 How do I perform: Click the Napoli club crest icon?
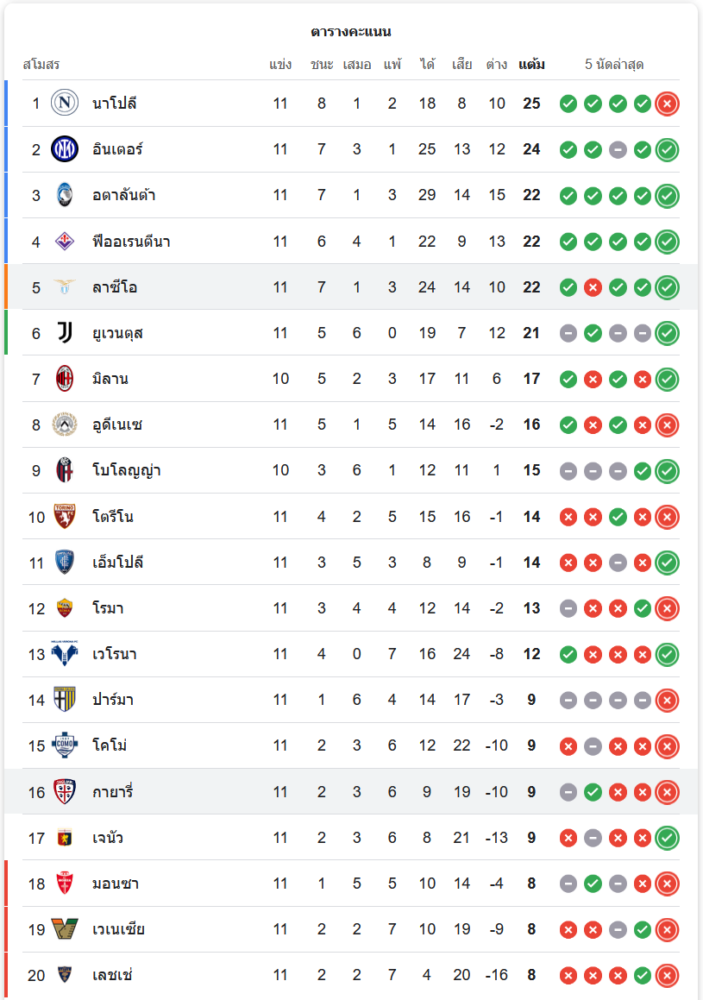(x=65, y=103)
